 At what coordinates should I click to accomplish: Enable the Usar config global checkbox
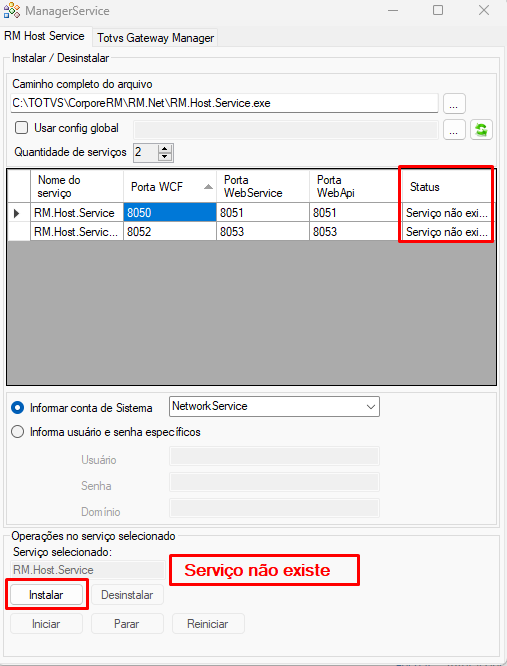click(x=21, y=128)
